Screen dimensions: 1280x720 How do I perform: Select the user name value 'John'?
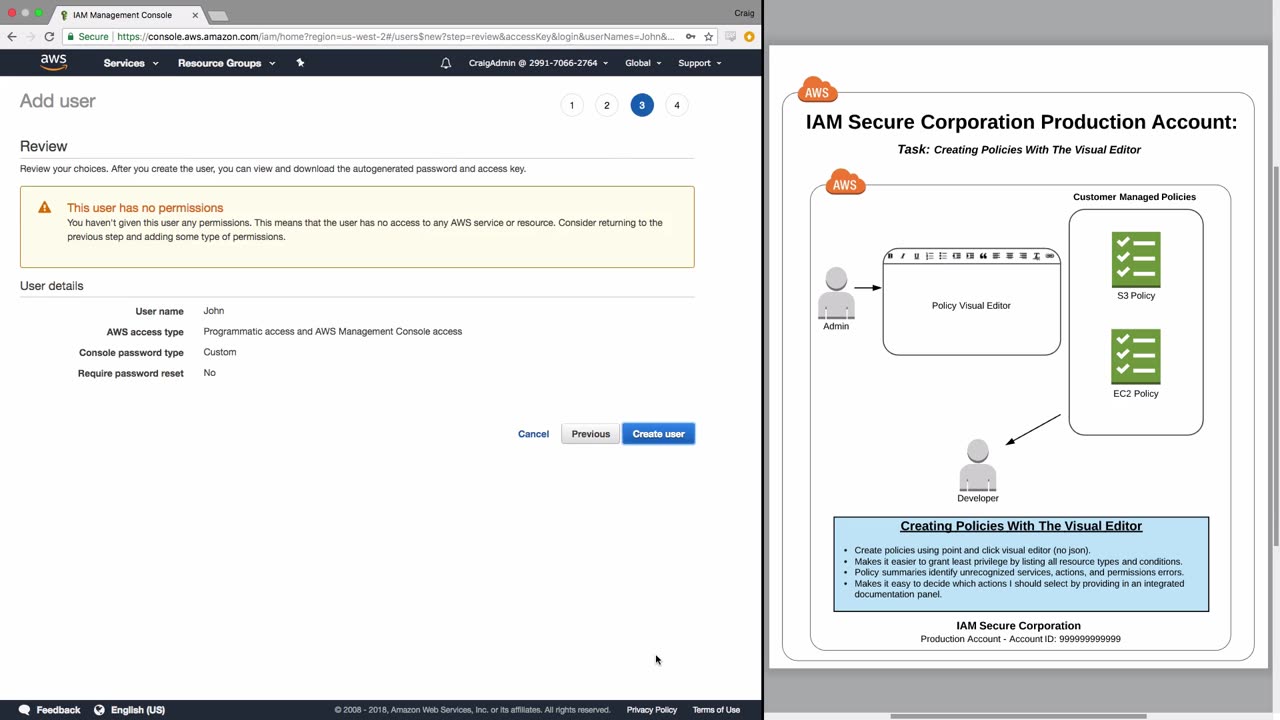[214, 311]
